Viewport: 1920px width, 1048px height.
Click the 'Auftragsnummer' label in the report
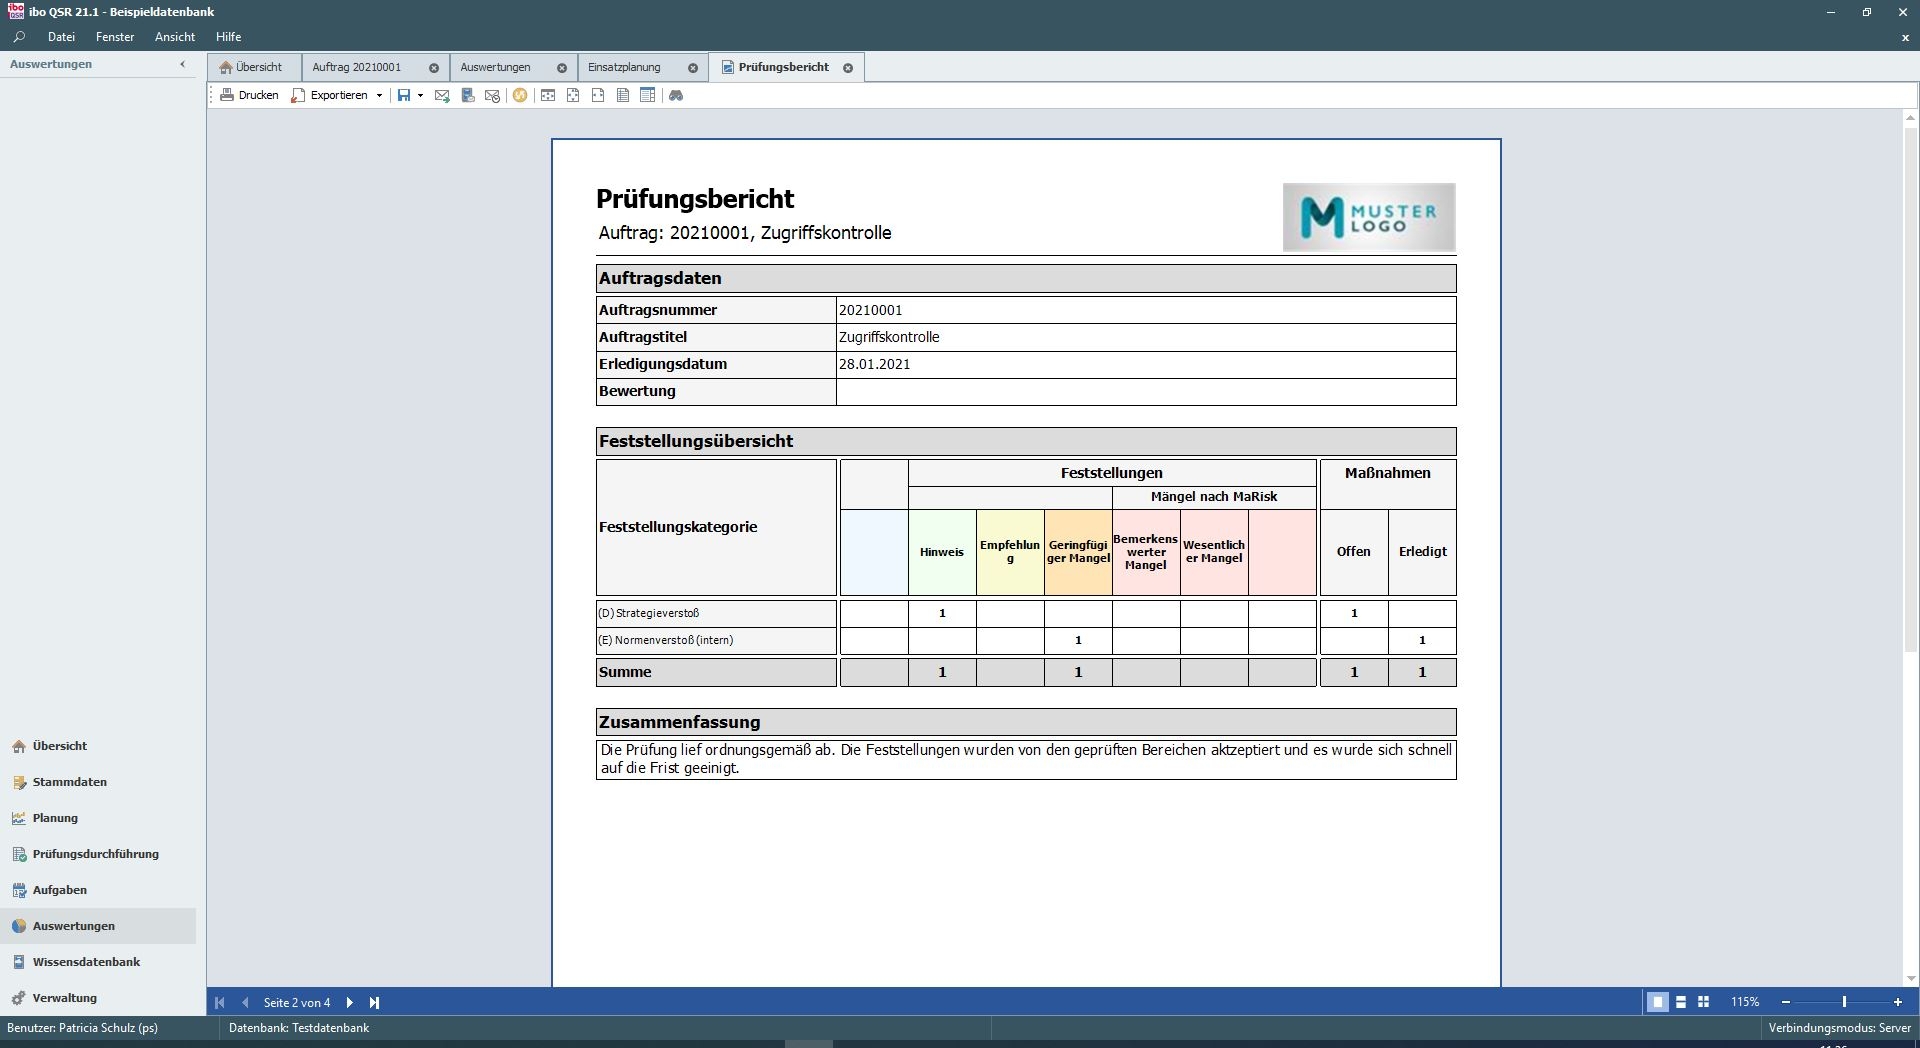tap(658, 310)
